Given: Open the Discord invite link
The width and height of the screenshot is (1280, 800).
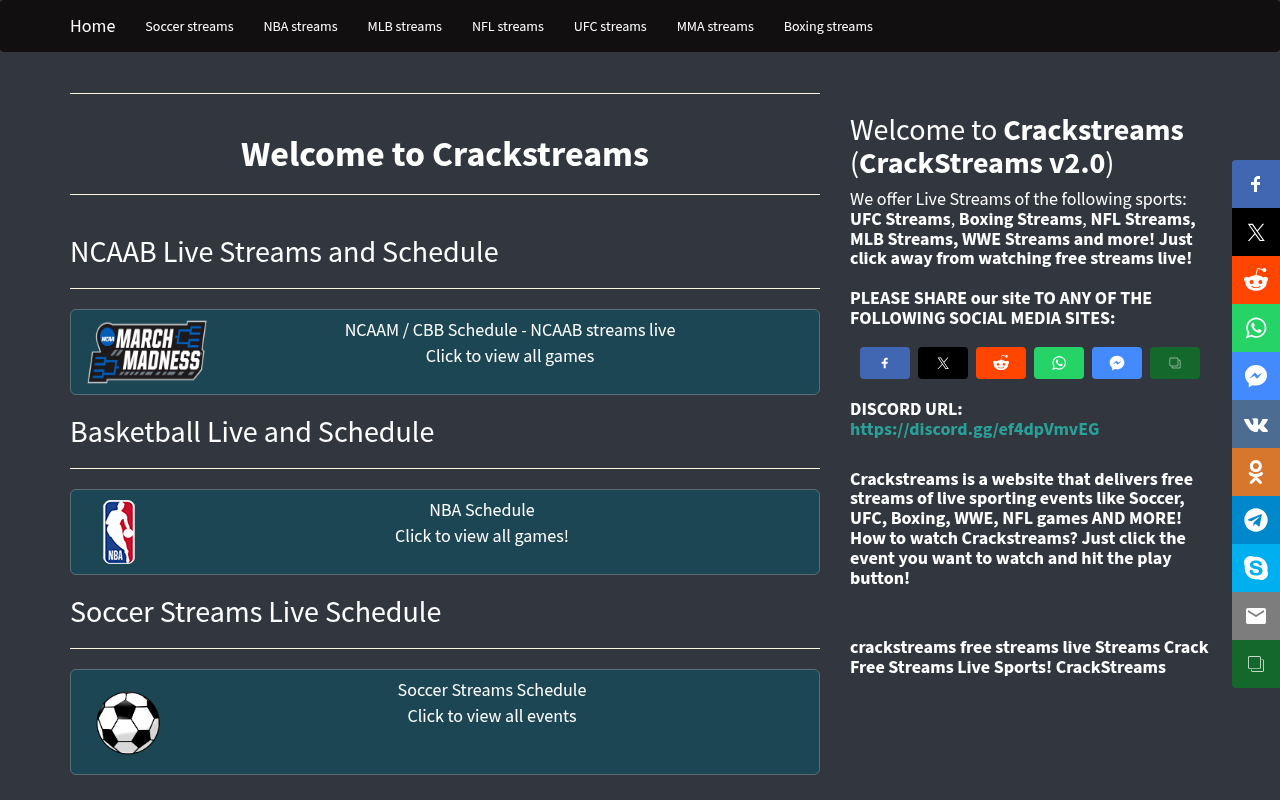Looking at the screenshot, I should [974, 429].
